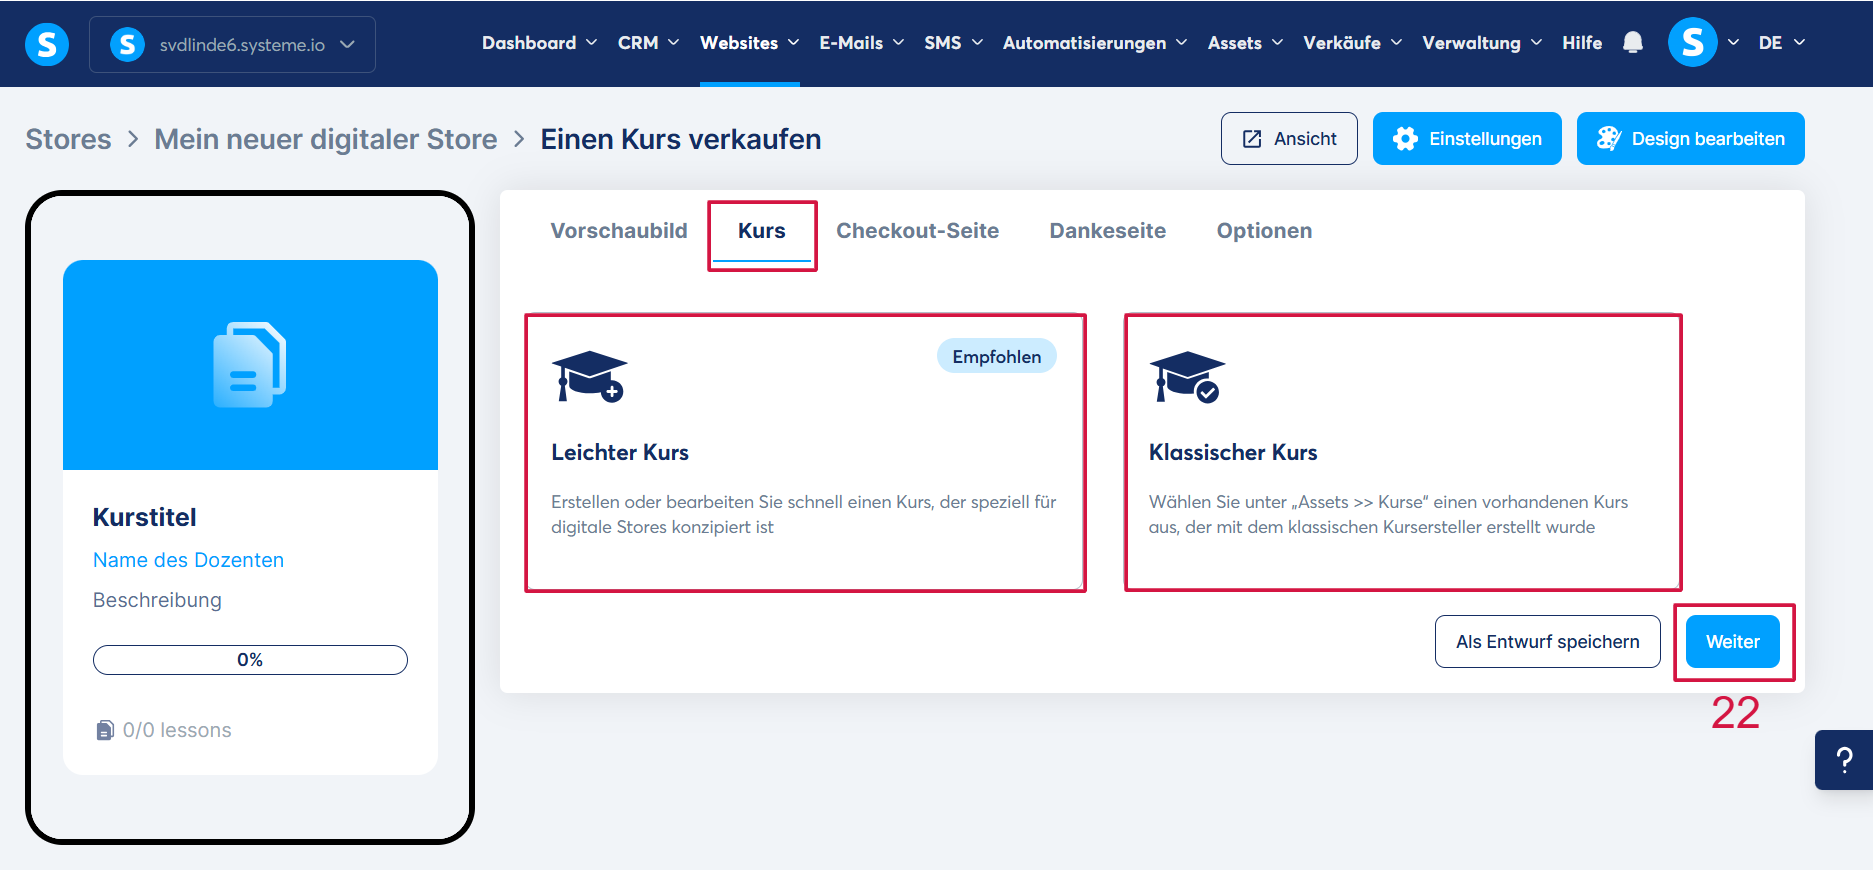The width and height of the screenshot is (1873, 870).
Task: Open Einstellungen button
Action: pyautogui.click(x=1467, y=138)
